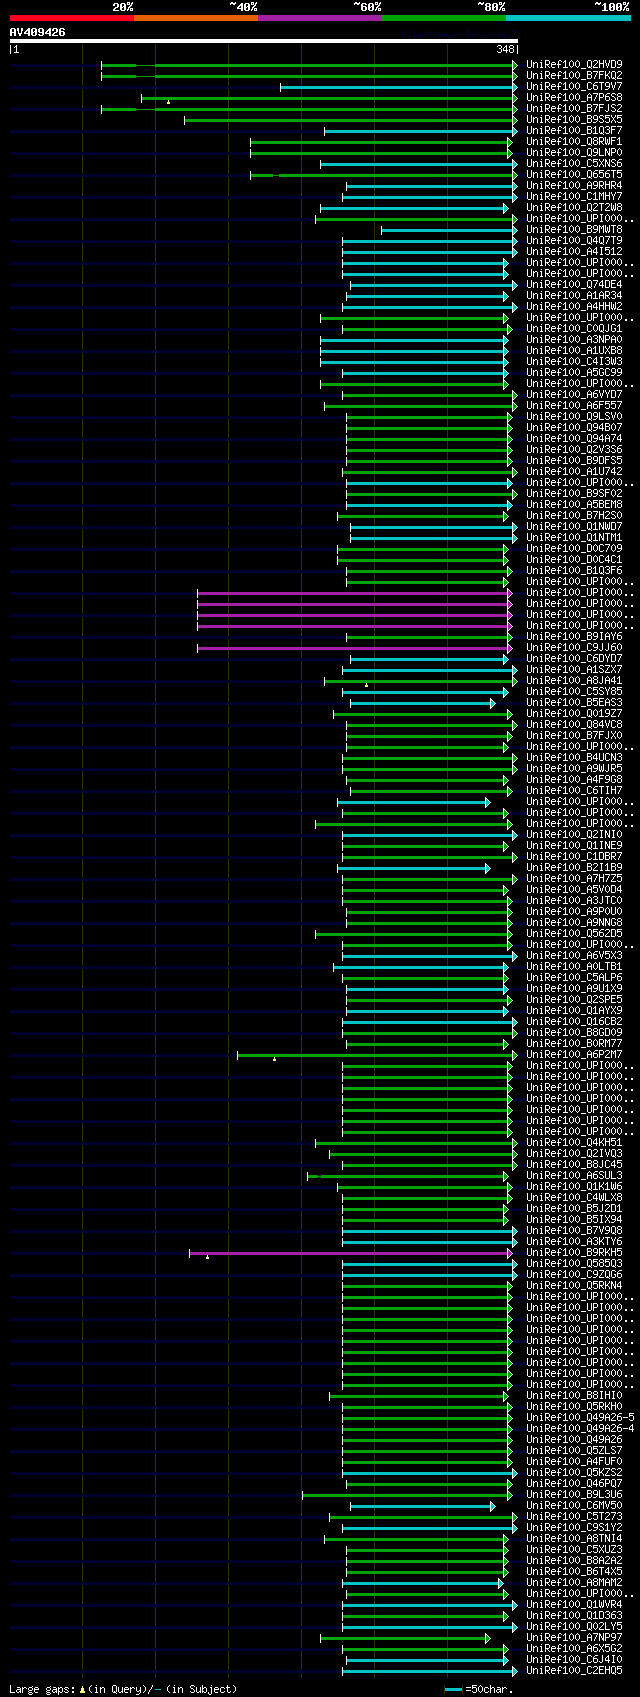
Task: Click hit label UniRef100_Q9LSV0
Action: click(574, 417)
